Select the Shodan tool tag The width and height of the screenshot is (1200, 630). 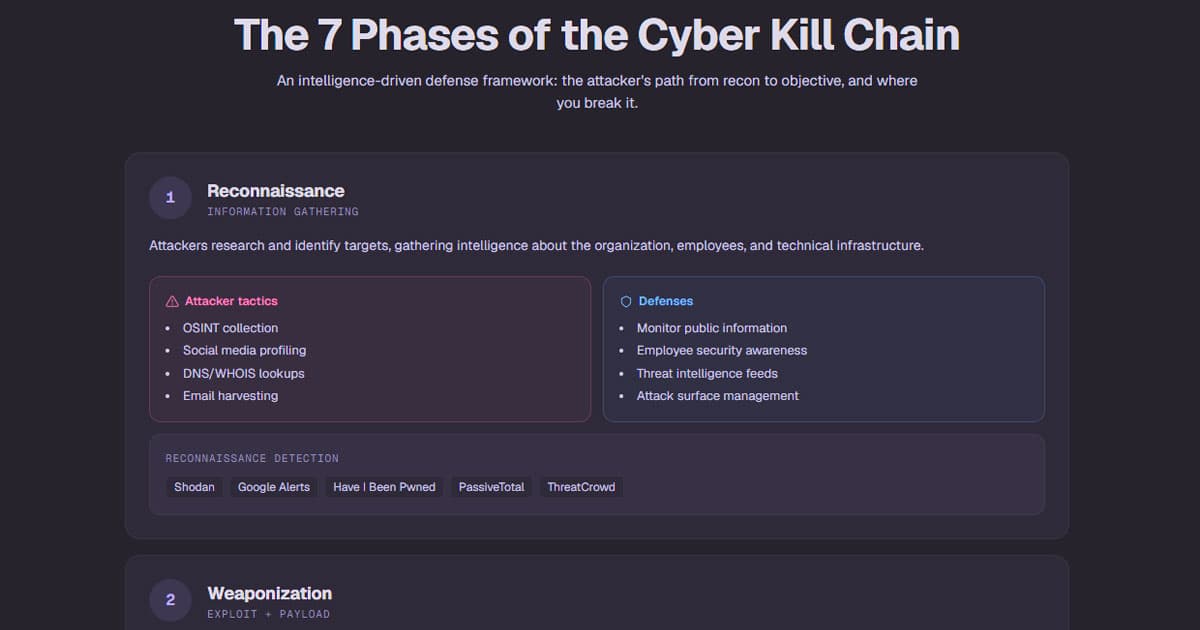[194, 487]
